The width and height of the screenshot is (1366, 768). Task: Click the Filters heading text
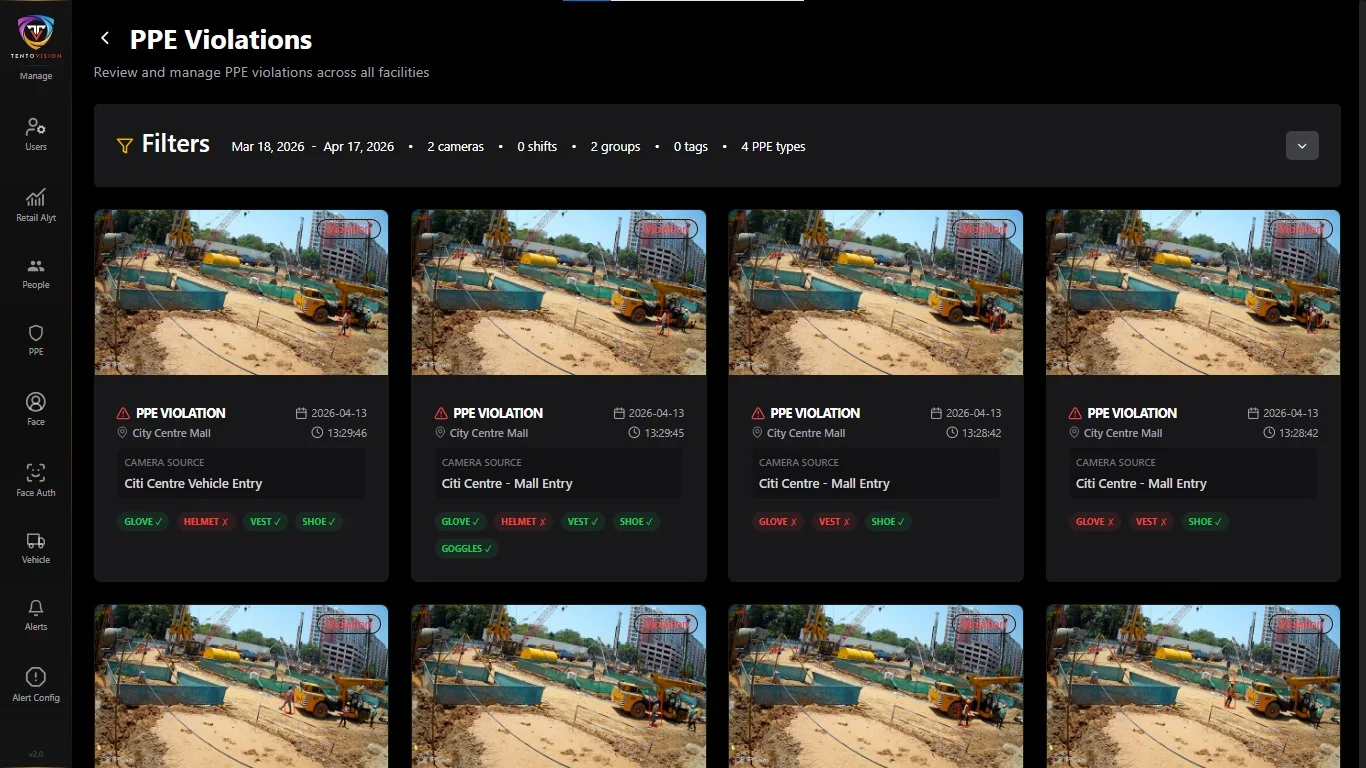tap(175, 144)
